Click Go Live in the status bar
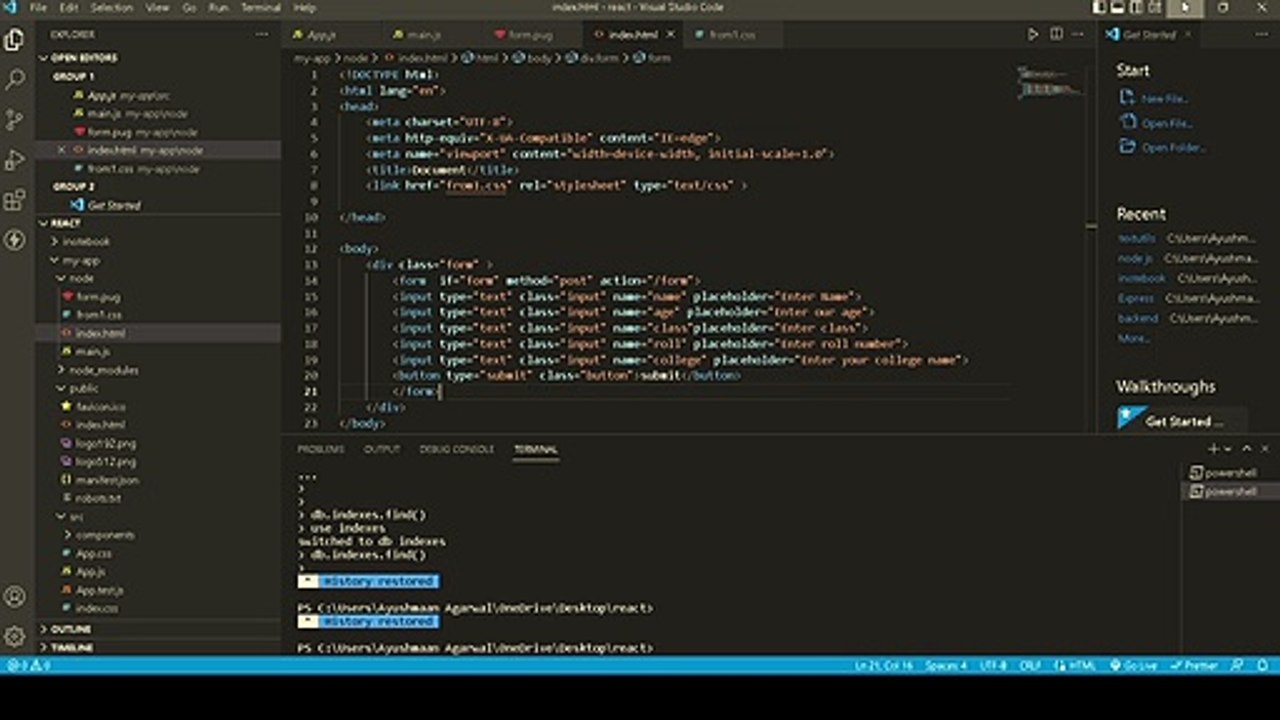Viewport: 1280px width, 720px height. (x=1135, y=665)
